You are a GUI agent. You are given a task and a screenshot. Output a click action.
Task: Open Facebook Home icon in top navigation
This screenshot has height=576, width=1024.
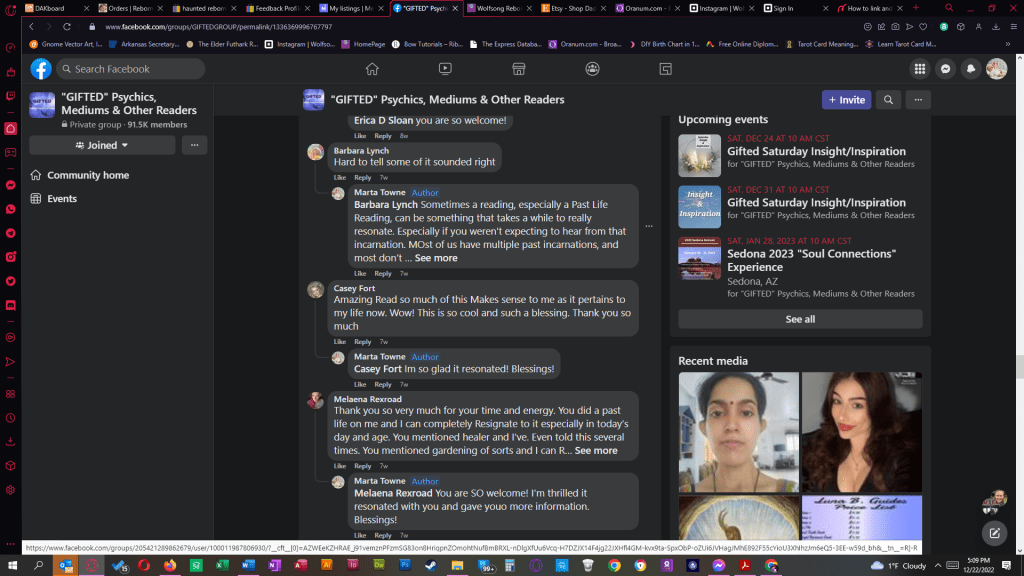[372, 69]
